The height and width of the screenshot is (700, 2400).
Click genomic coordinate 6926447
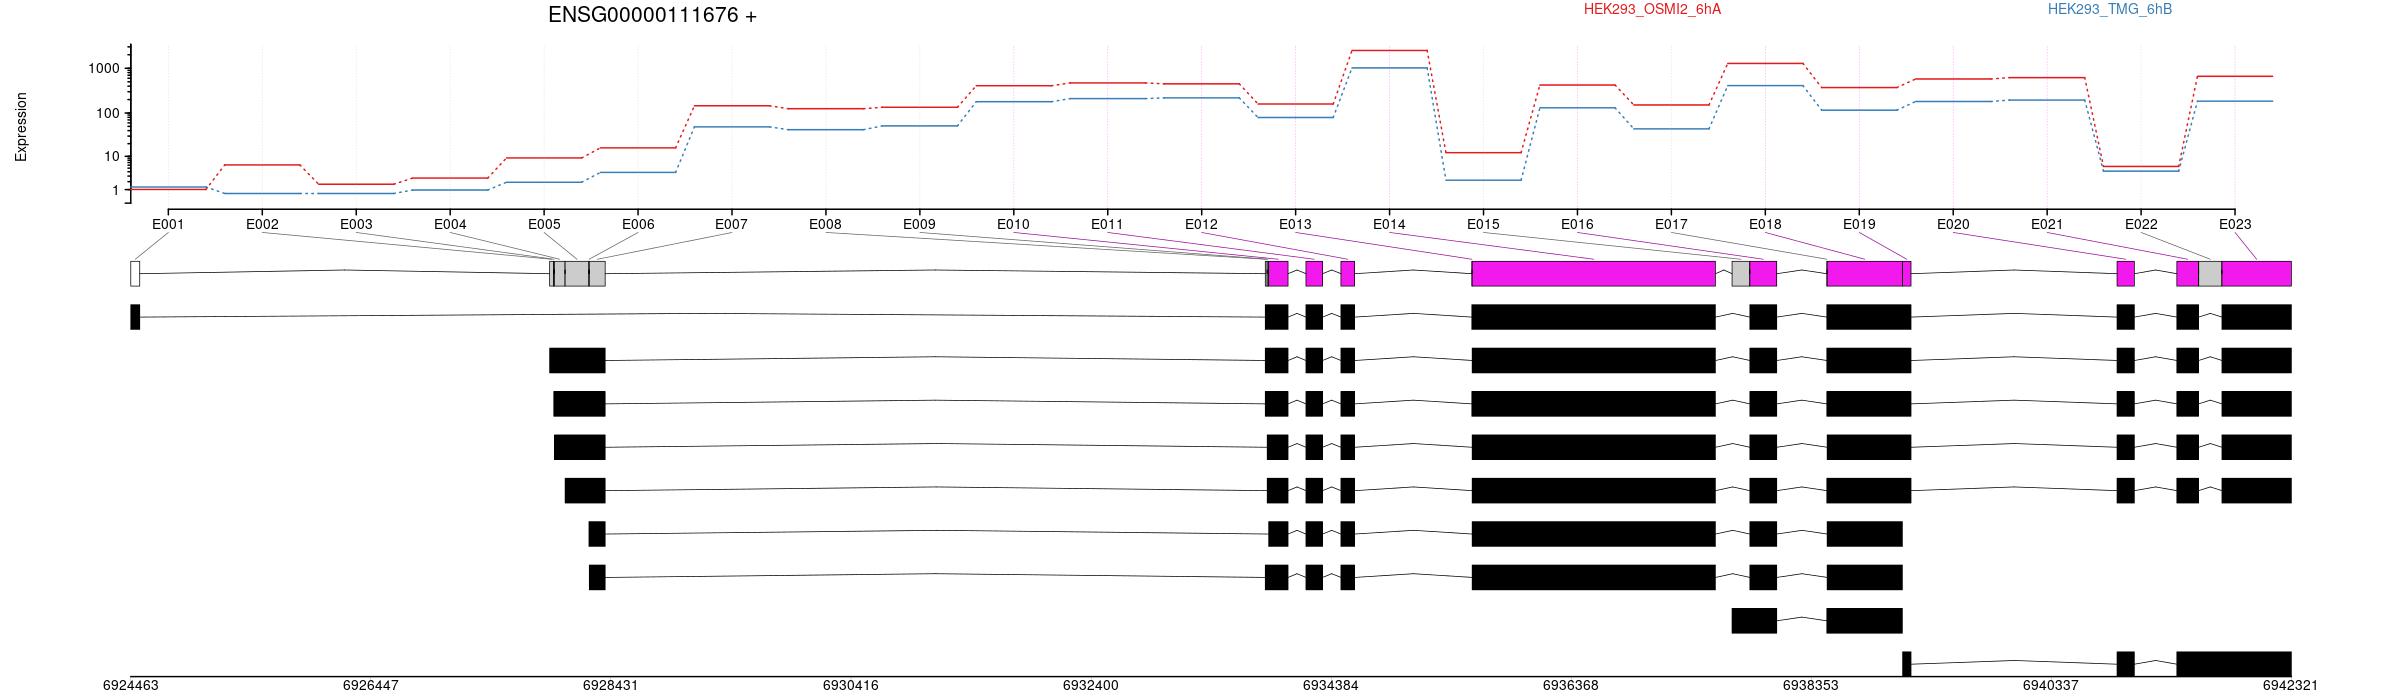371,686
